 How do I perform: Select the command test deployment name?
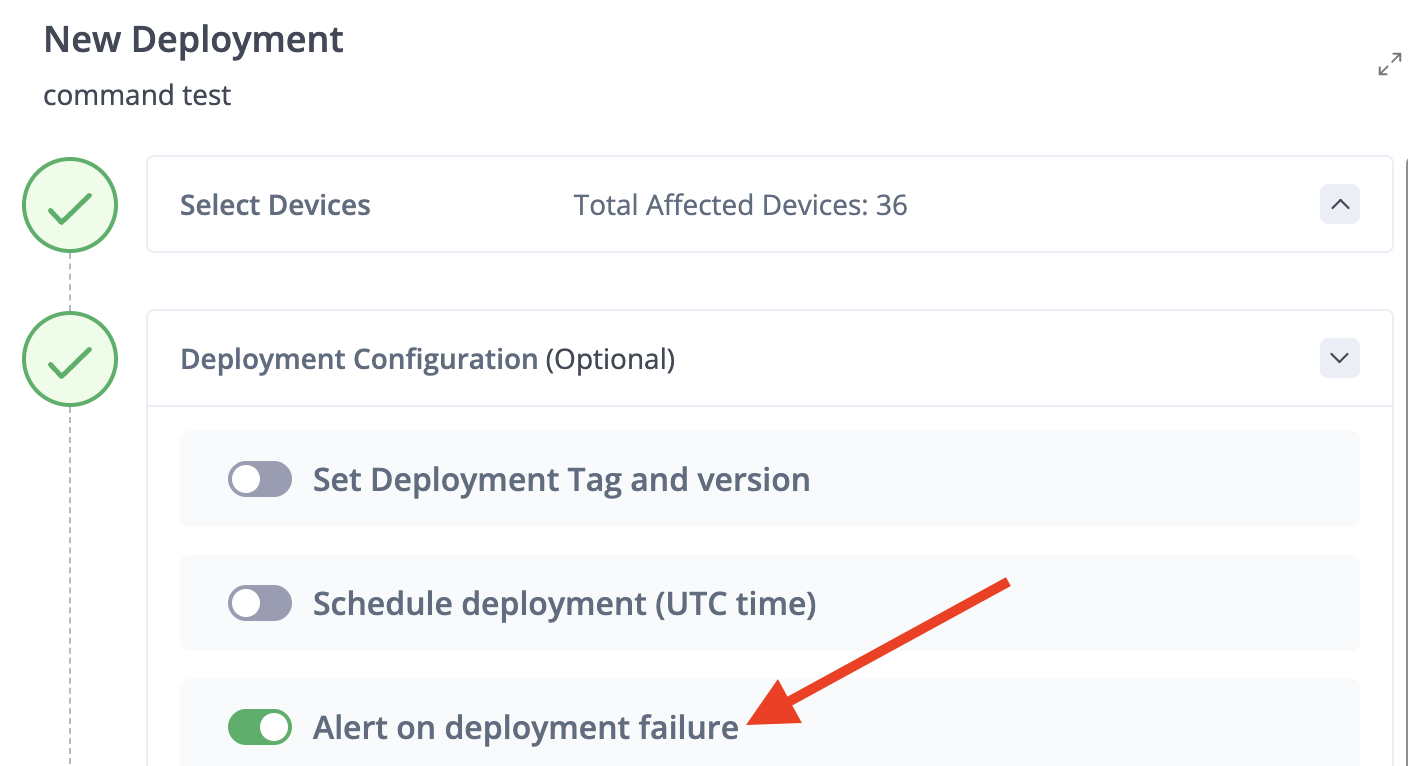(137, 96)
